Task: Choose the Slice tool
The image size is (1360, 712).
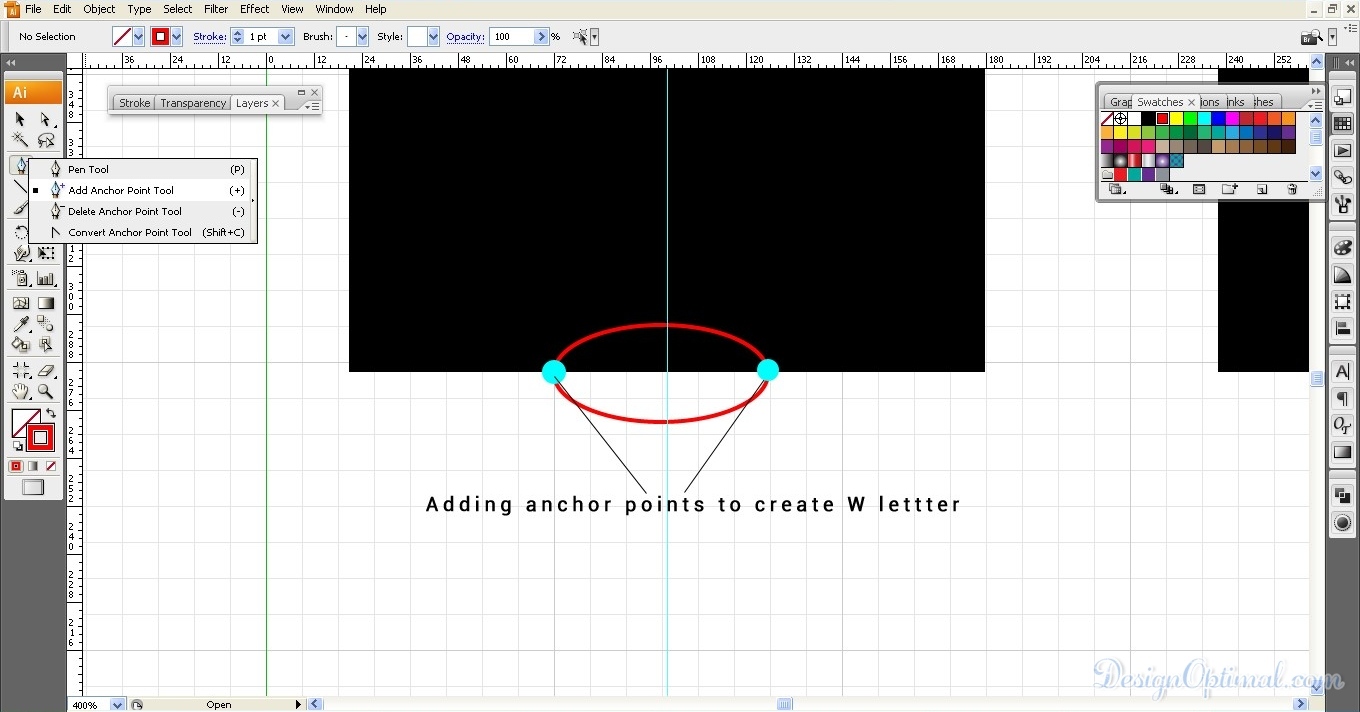Action: [x=20, y=371]
